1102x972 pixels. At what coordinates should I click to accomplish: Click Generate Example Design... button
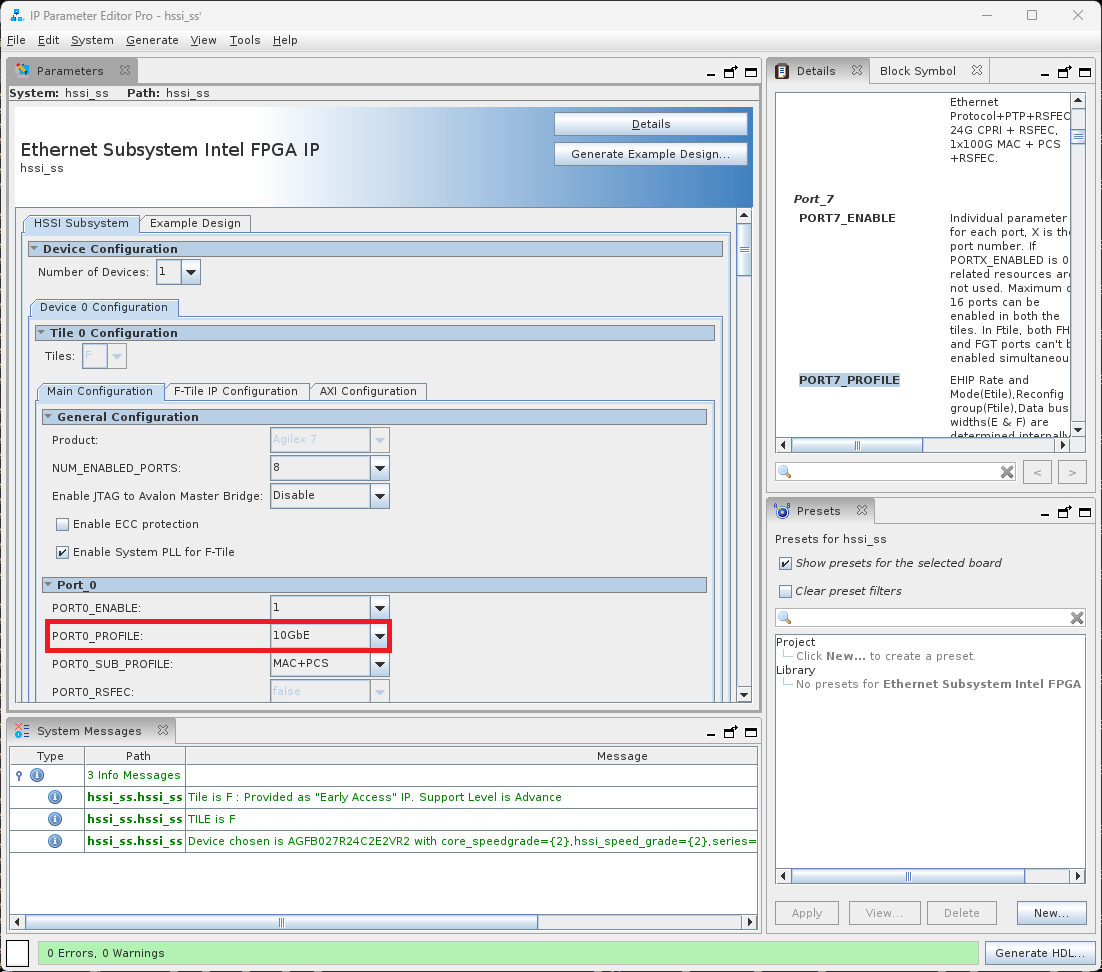pos(650,154)
